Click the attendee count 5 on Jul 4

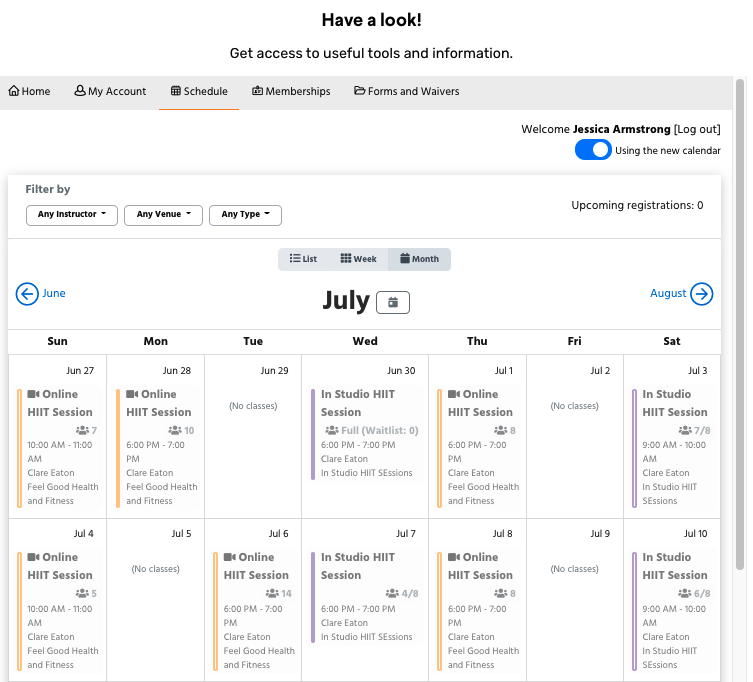coord(94,594)
